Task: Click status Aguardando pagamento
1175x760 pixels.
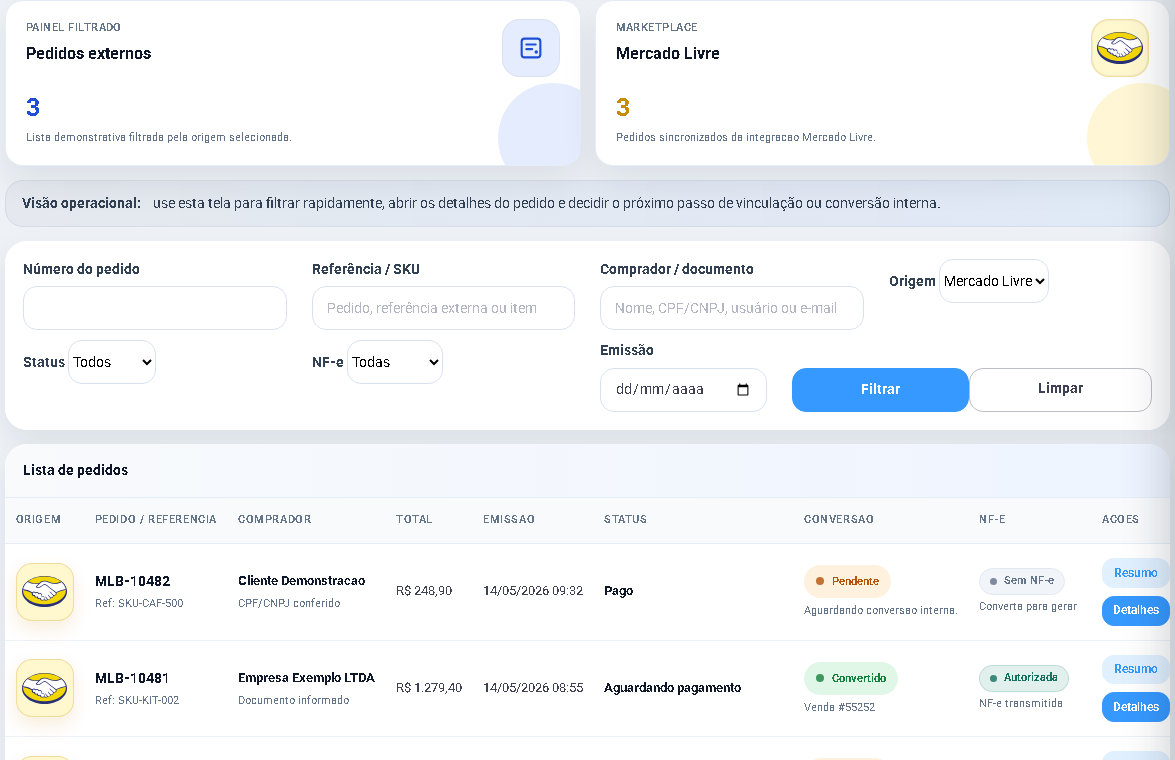Action: coord(672,687)
